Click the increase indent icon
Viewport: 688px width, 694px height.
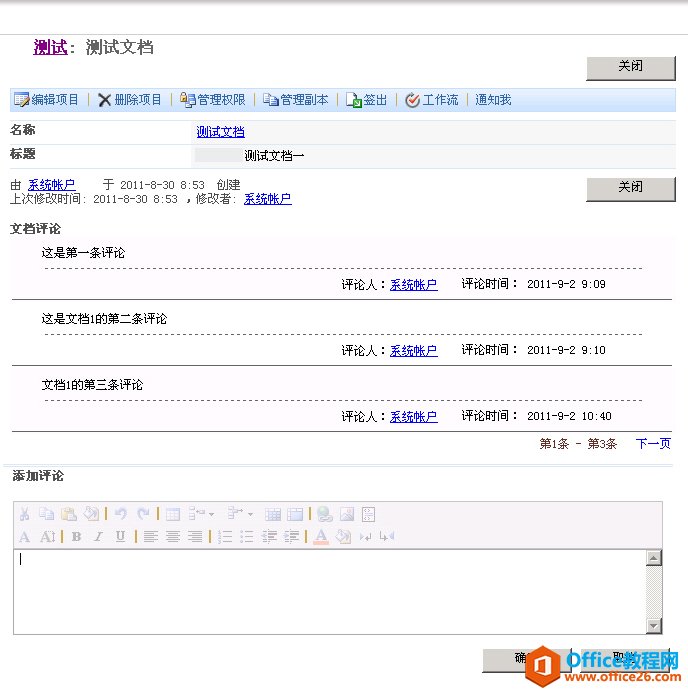[291, 537]
